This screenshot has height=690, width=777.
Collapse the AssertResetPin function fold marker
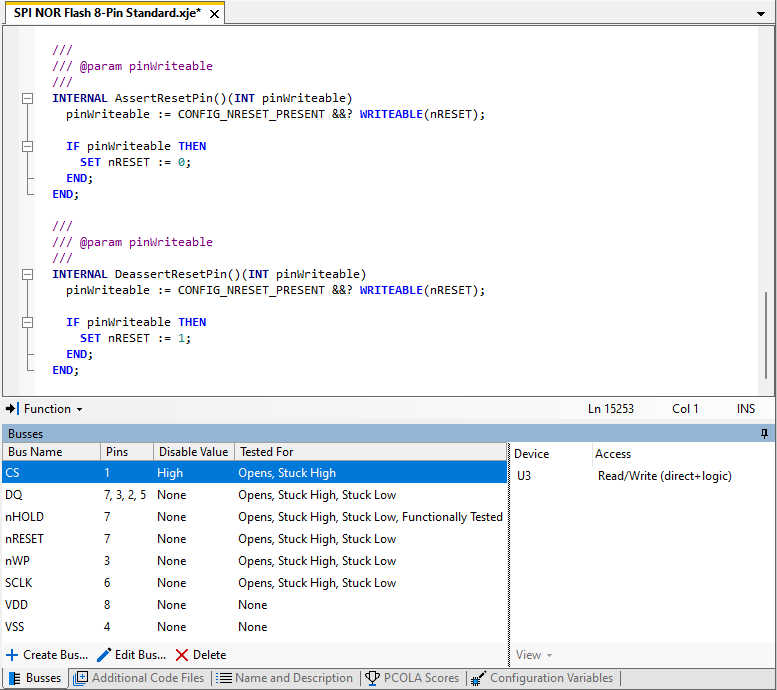click(28, 98)
